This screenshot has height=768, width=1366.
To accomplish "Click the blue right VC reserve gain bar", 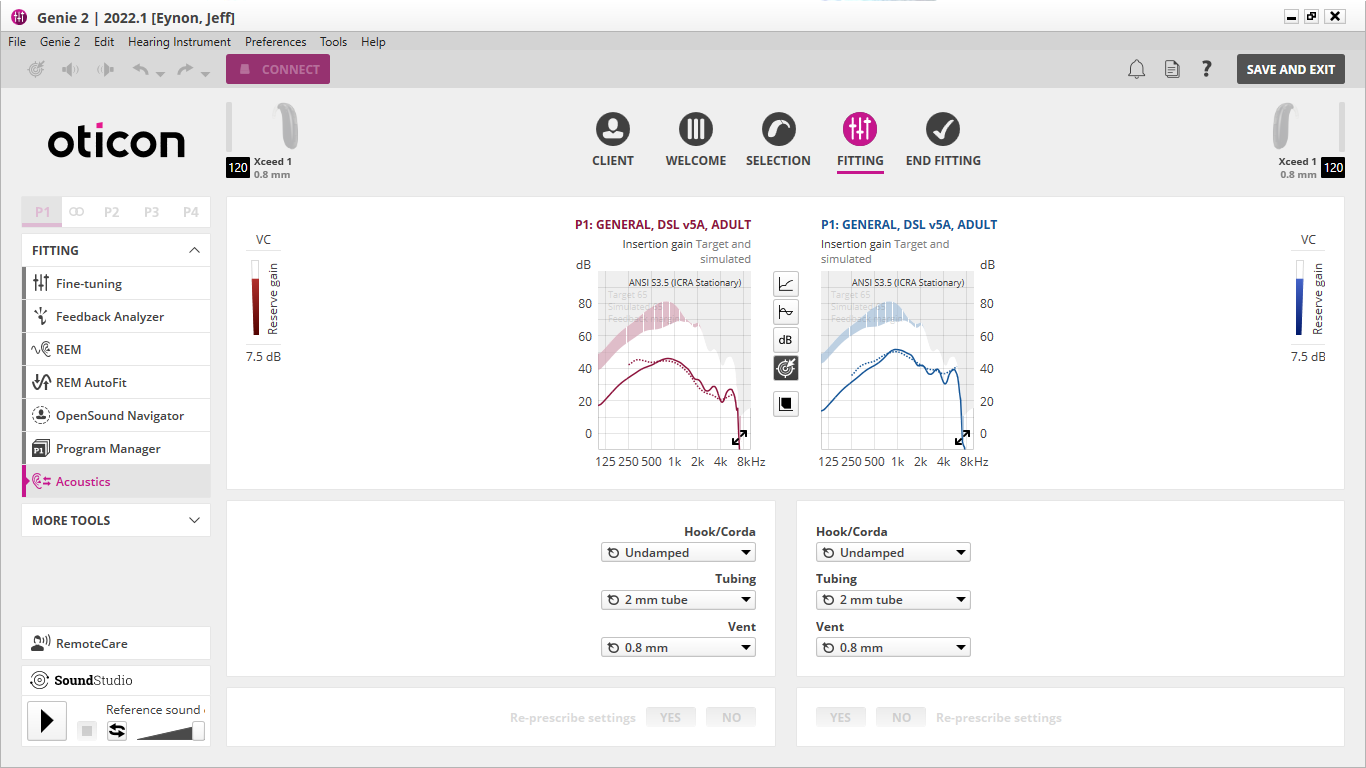I will [x=1300, y=298].
